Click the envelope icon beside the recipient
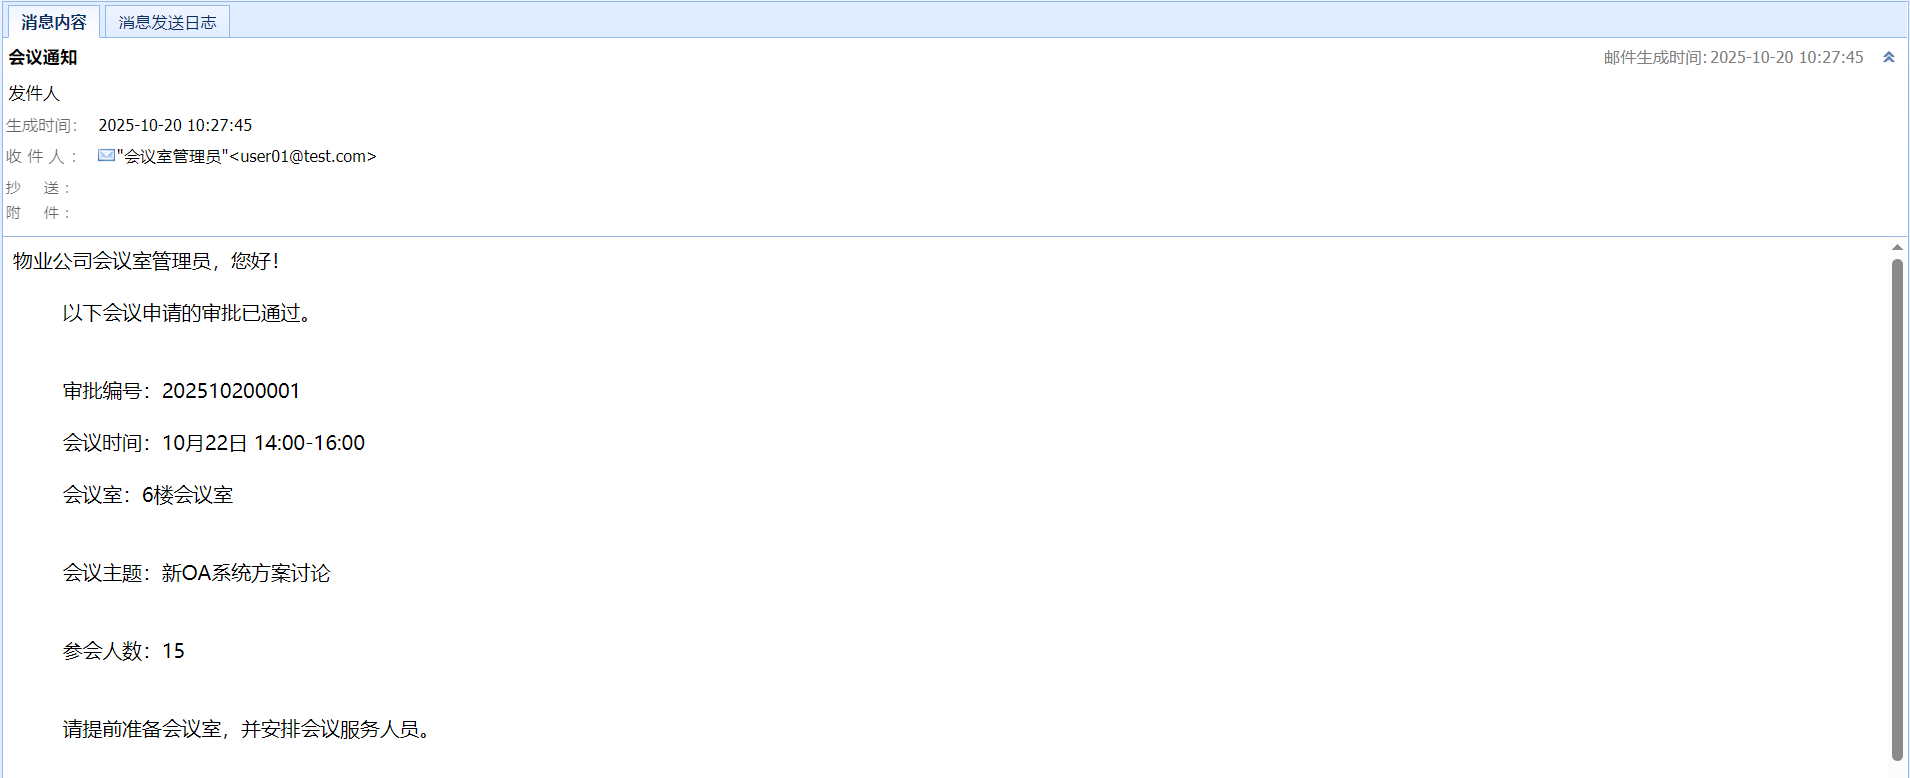This screenshot has height=778, width=1910. click(x=106, y=155)
